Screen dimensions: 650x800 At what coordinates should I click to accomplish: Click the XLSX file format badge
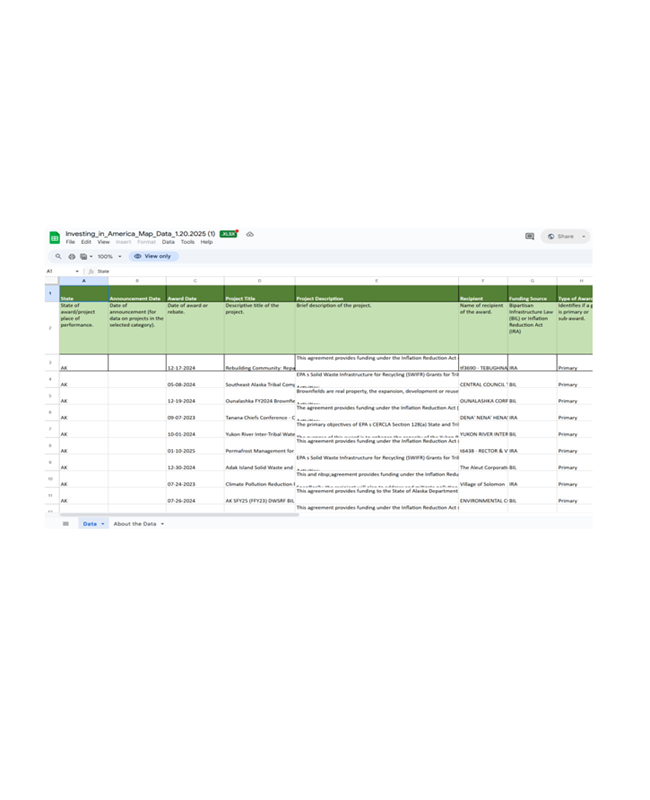click(229, 234)
